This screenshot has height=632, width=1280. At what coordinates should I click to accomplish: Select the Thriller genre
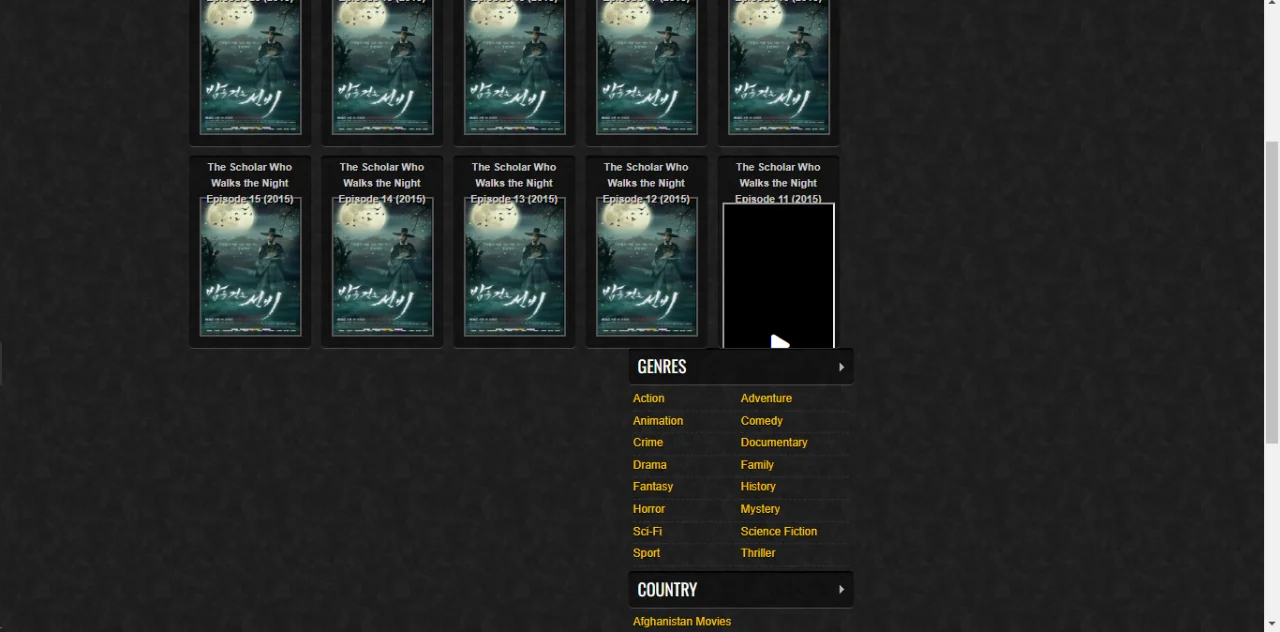758,553
